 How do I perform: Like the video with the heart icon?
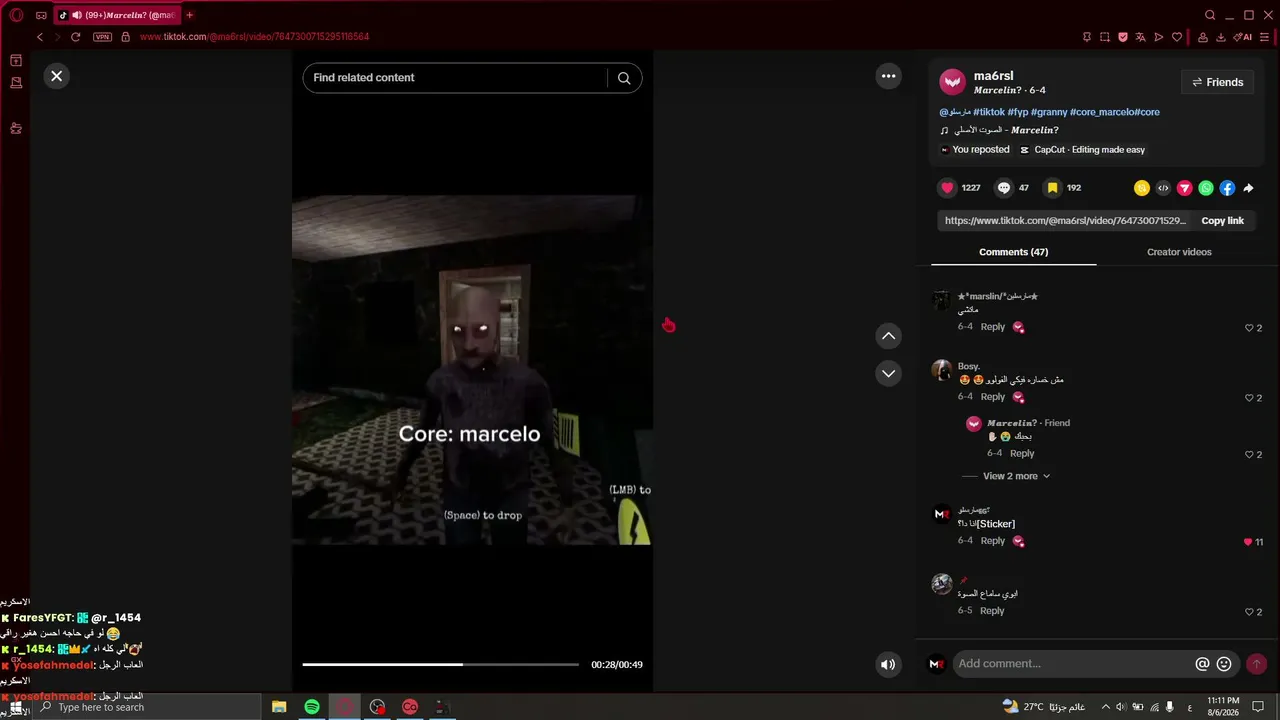(x=947, y=188)
